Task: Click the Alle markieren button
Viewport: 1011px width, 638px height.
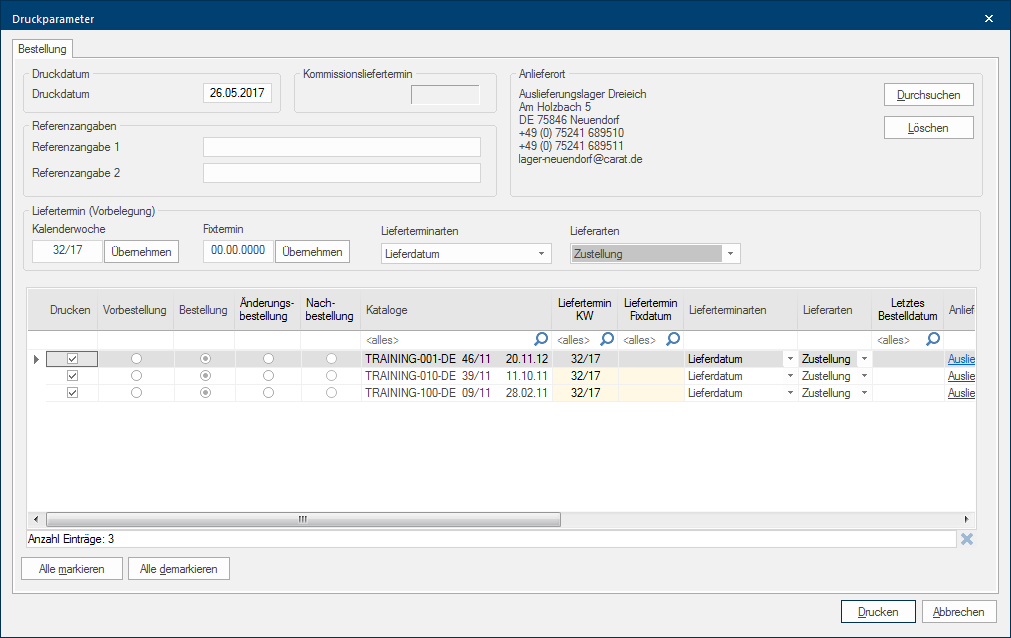Action: click(x=71, y=569)
